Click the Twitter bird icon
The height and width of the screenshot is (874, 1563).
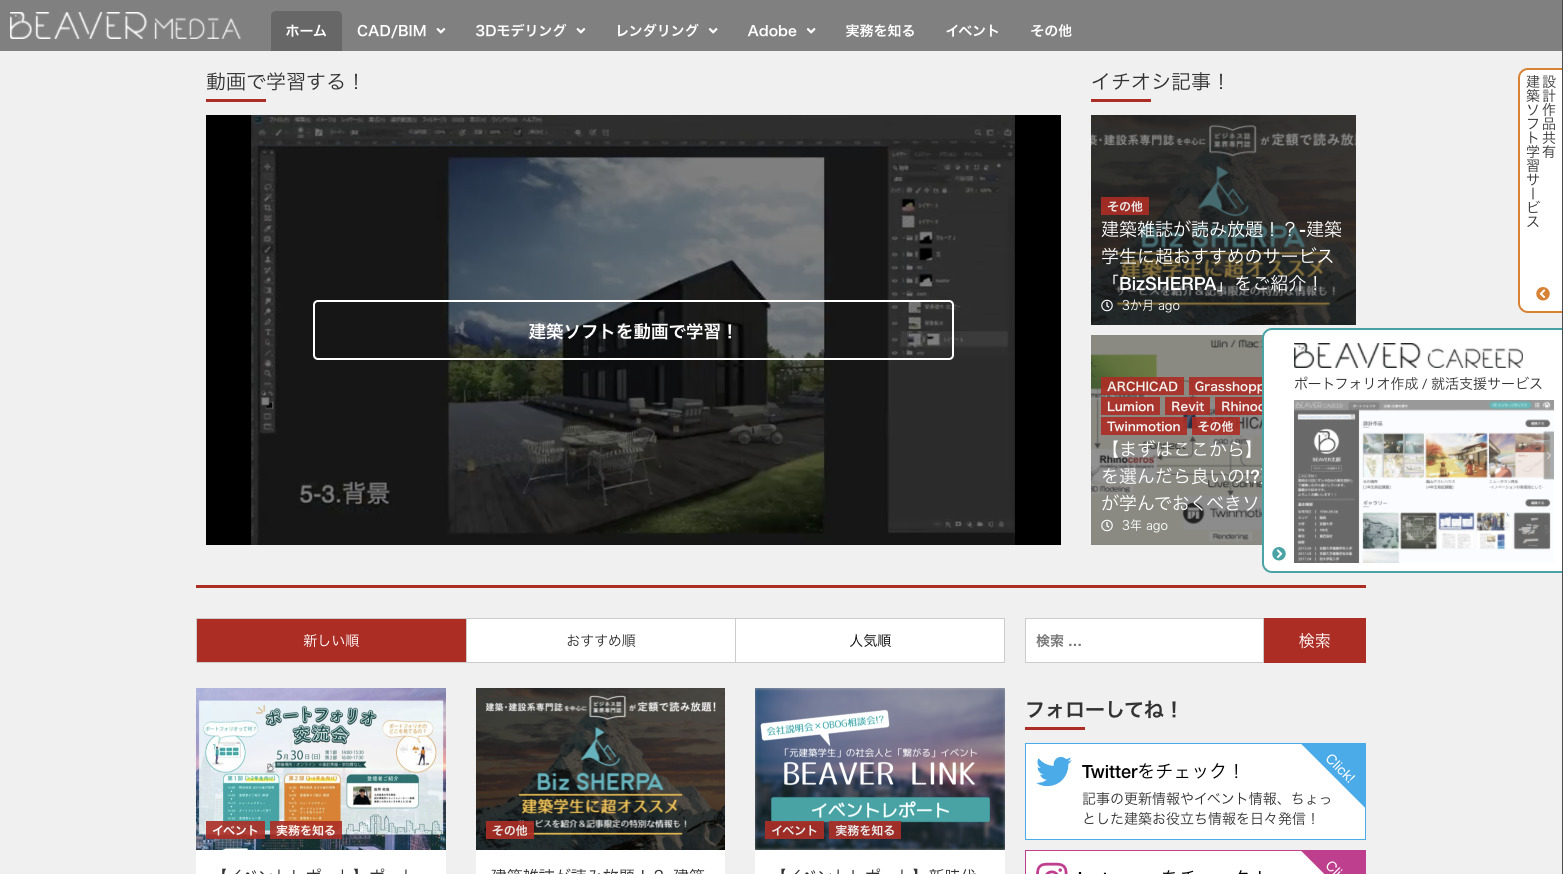1054,771
